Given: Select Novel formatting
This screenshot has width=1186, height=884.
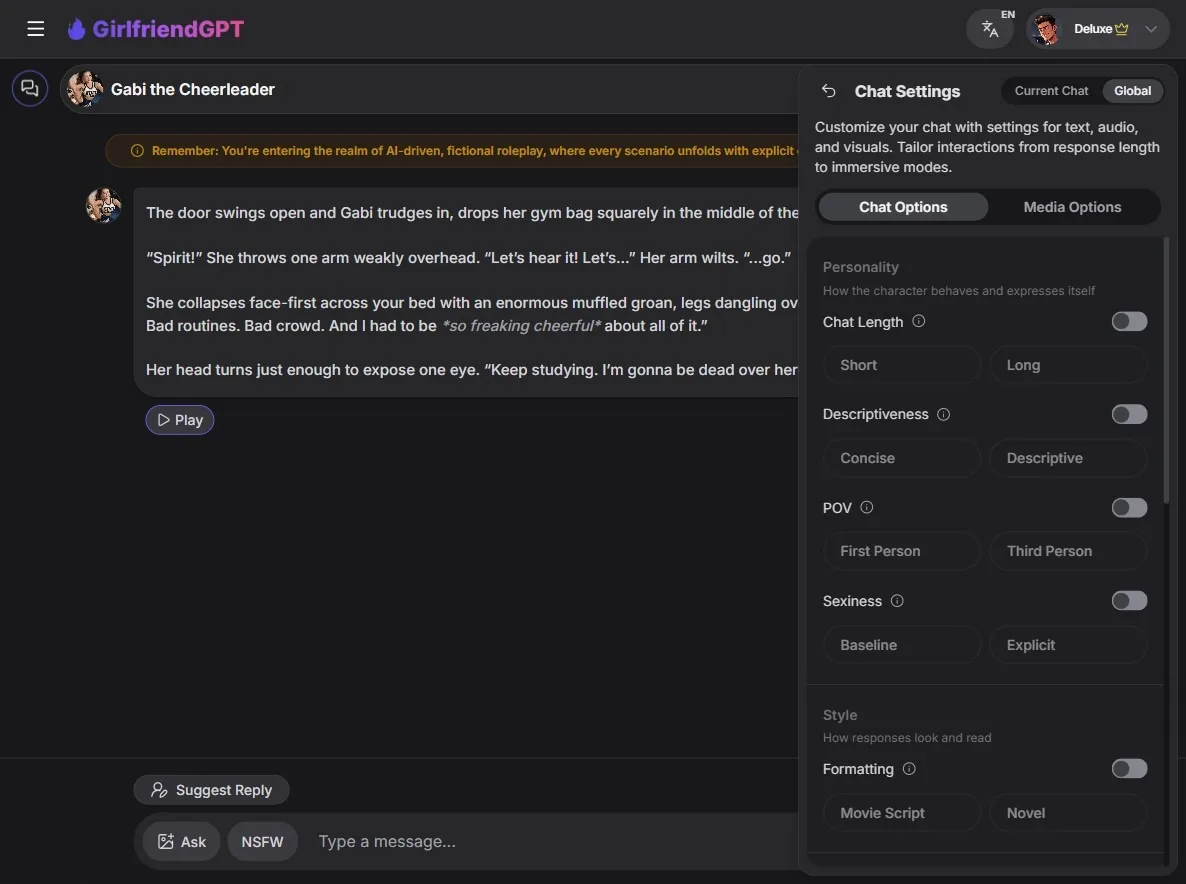Looking at the screenshot, I should (1068, 813).
